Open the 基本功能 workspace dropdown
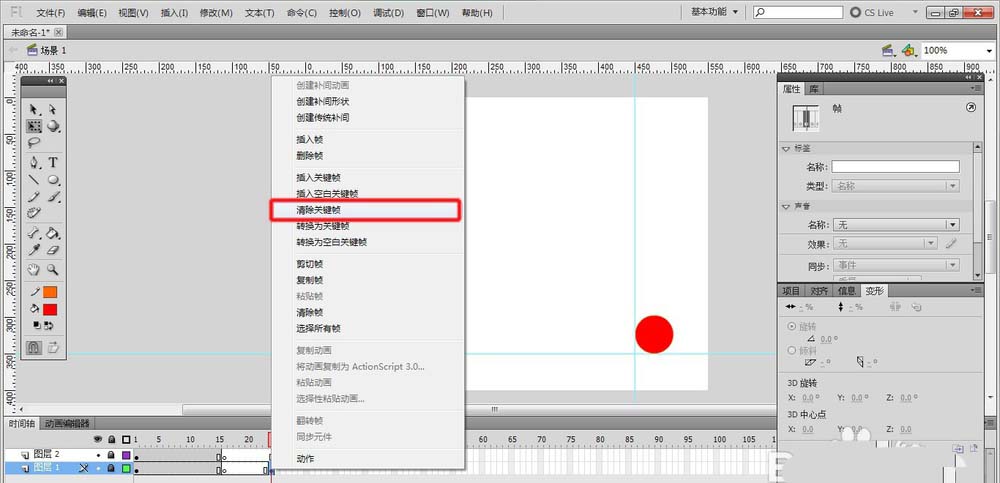 715,12
